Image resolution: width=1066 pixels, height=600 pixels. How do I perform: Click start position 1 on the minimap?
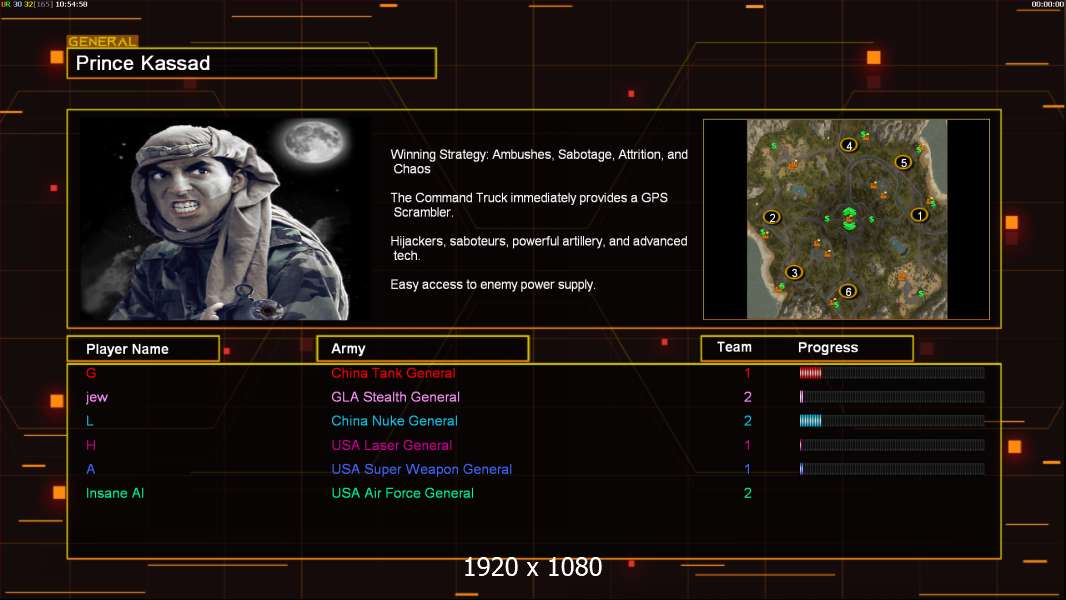[x=919, y=214]
